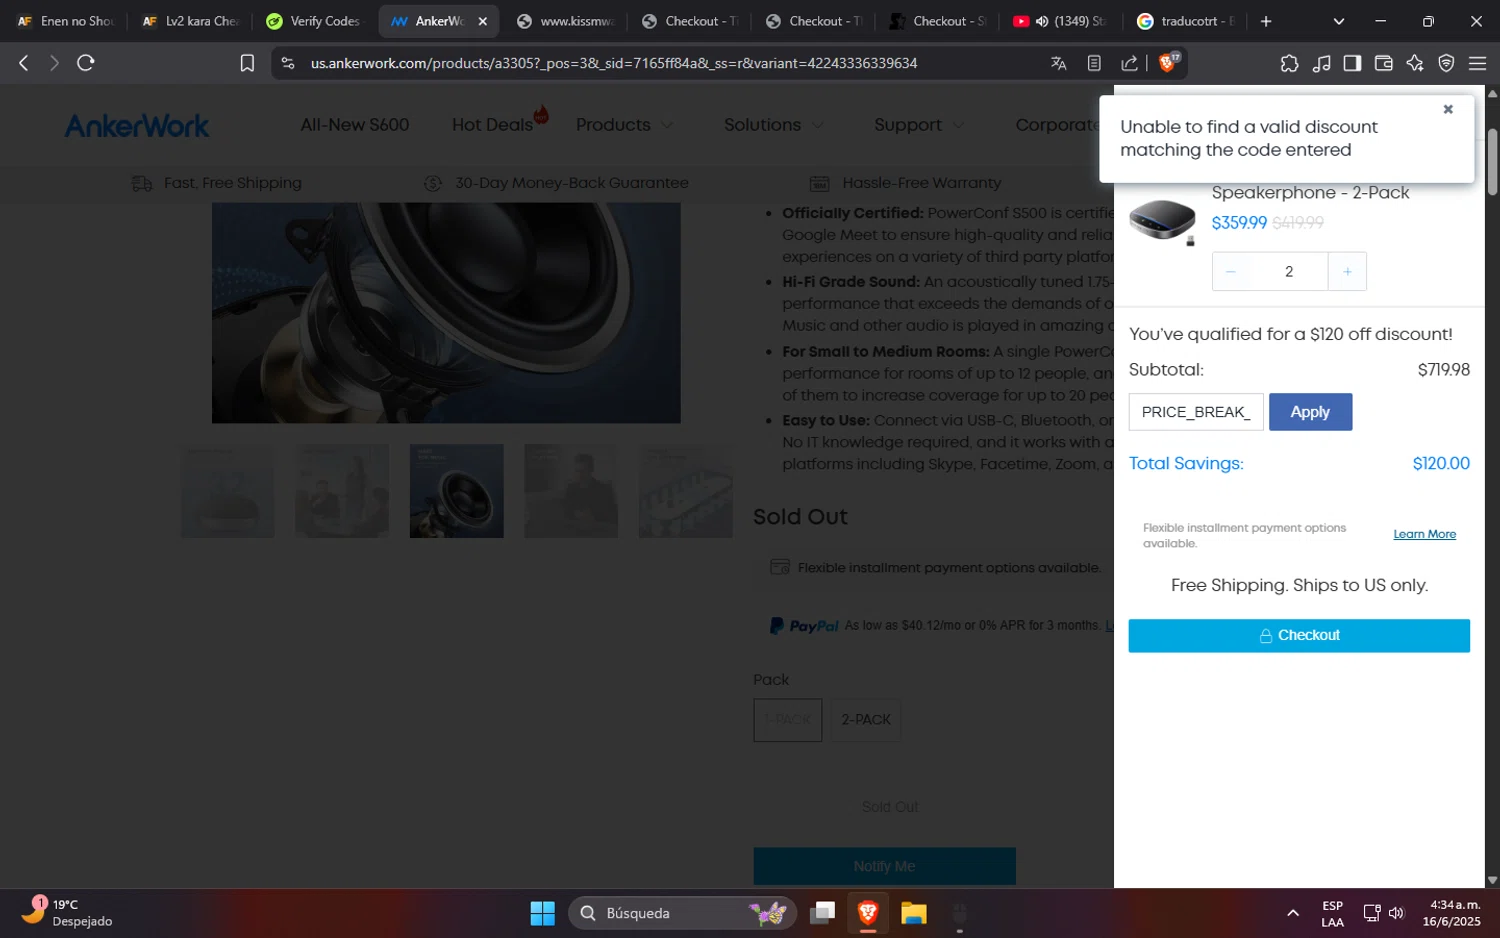
Task: Open the Brave VPN shield icon
Action: (1446, 63)
